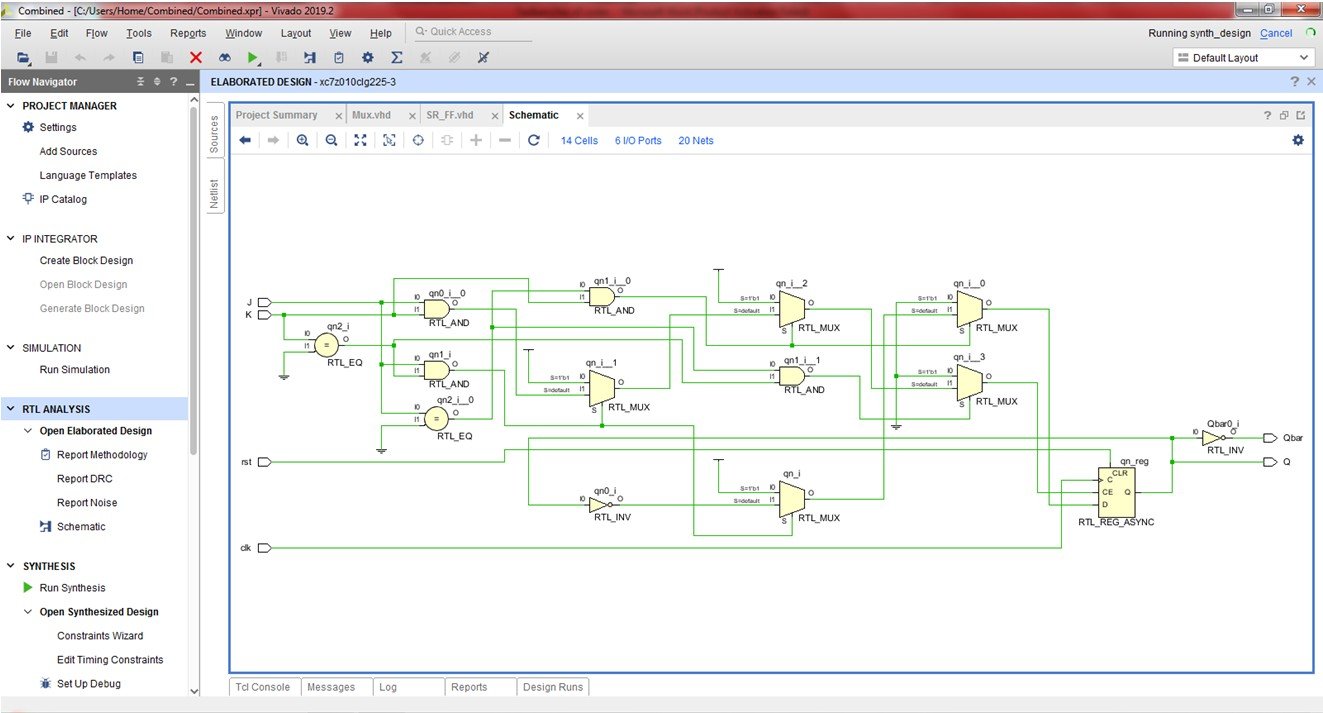Click the 14 Cells link
The image size is (1323, 713).
pos(579,141)
